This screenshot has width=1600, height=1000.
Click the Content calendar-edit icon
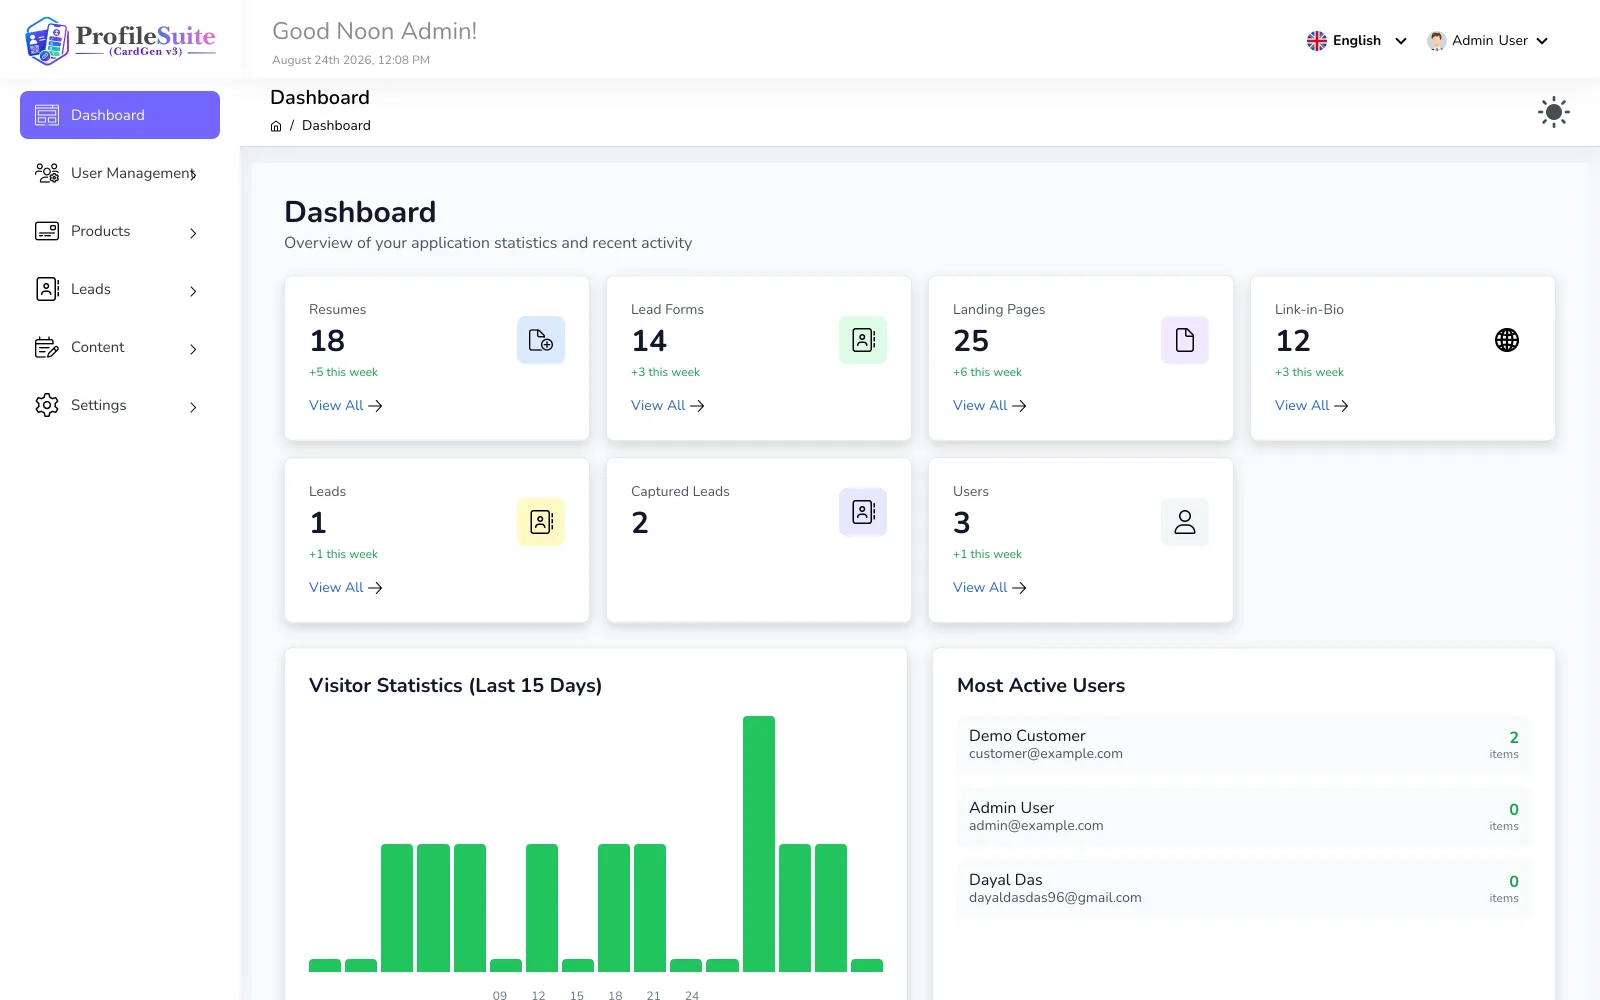tap(47, 347)
